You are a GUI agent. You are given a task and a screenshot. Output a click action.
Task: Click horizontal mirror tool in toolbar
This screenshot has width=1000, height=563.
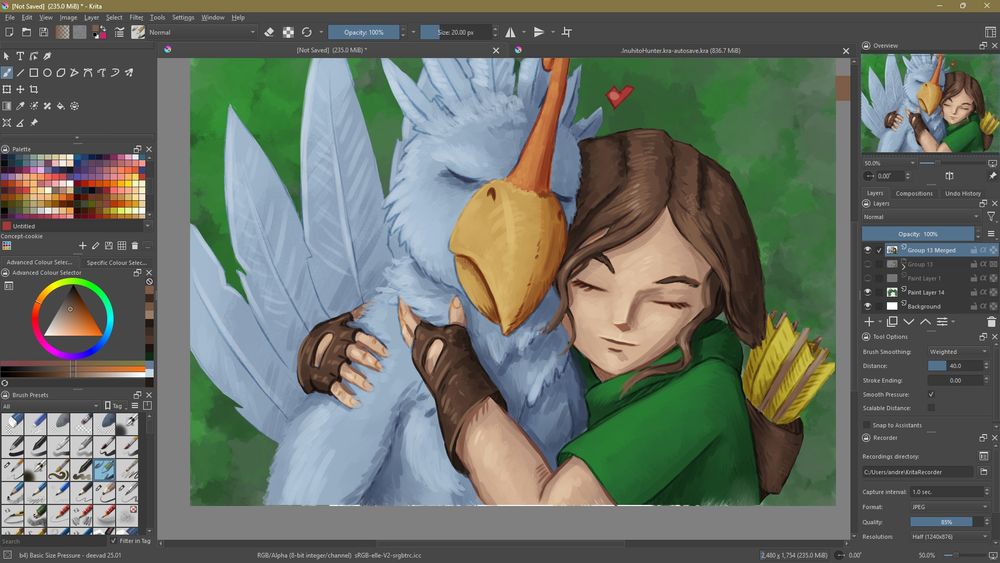[x=510, y=32]
